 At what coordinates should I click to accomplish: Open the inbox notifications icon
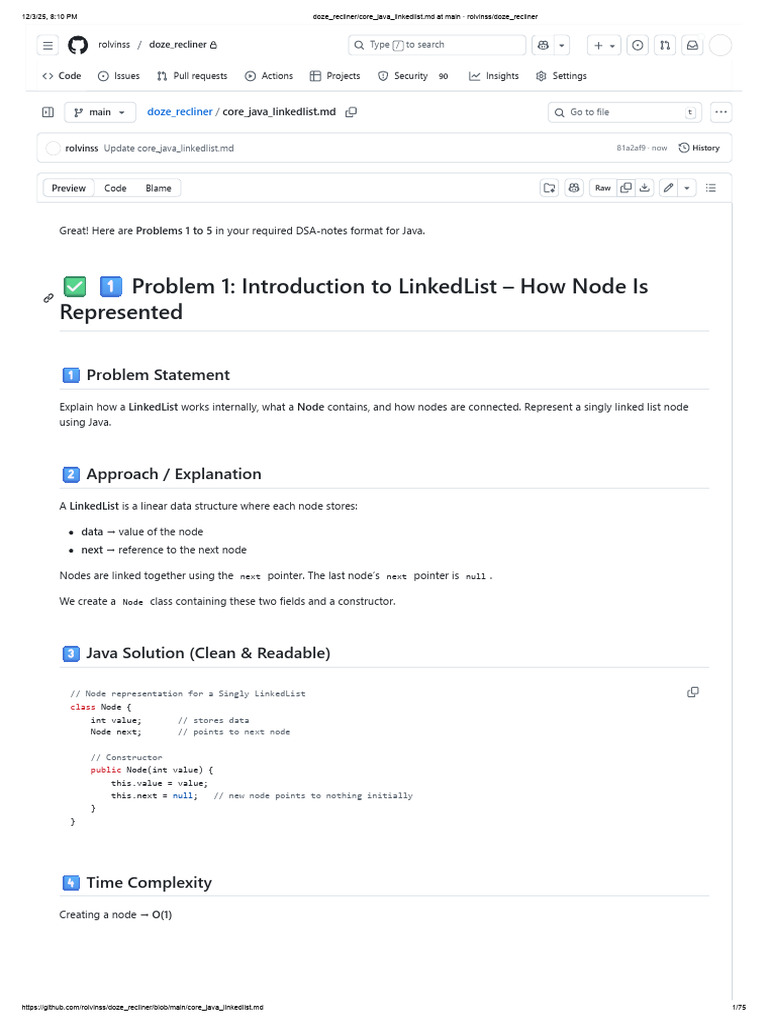click(691, 45)
